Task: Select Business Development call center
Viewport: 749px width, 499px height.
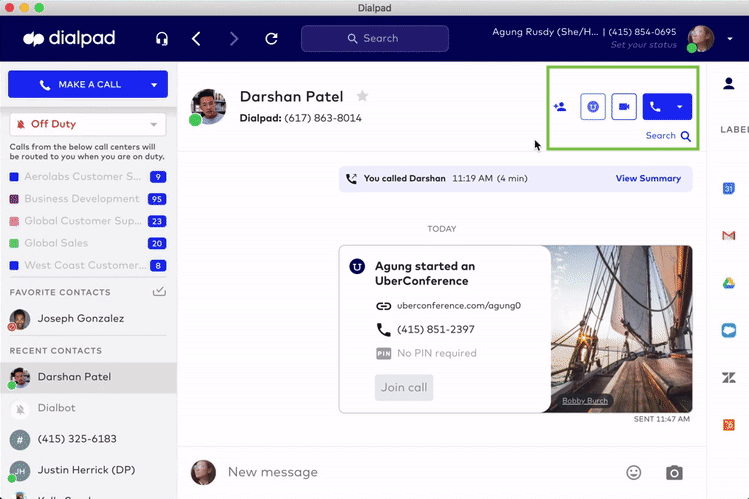Action: (88, 199)
